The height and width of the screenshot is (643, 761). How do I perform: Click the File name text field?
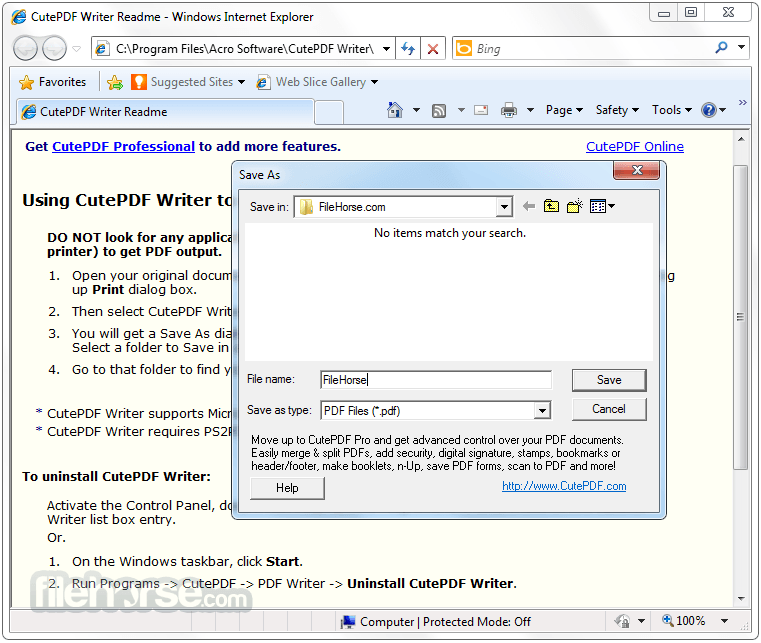coord(435,380)
